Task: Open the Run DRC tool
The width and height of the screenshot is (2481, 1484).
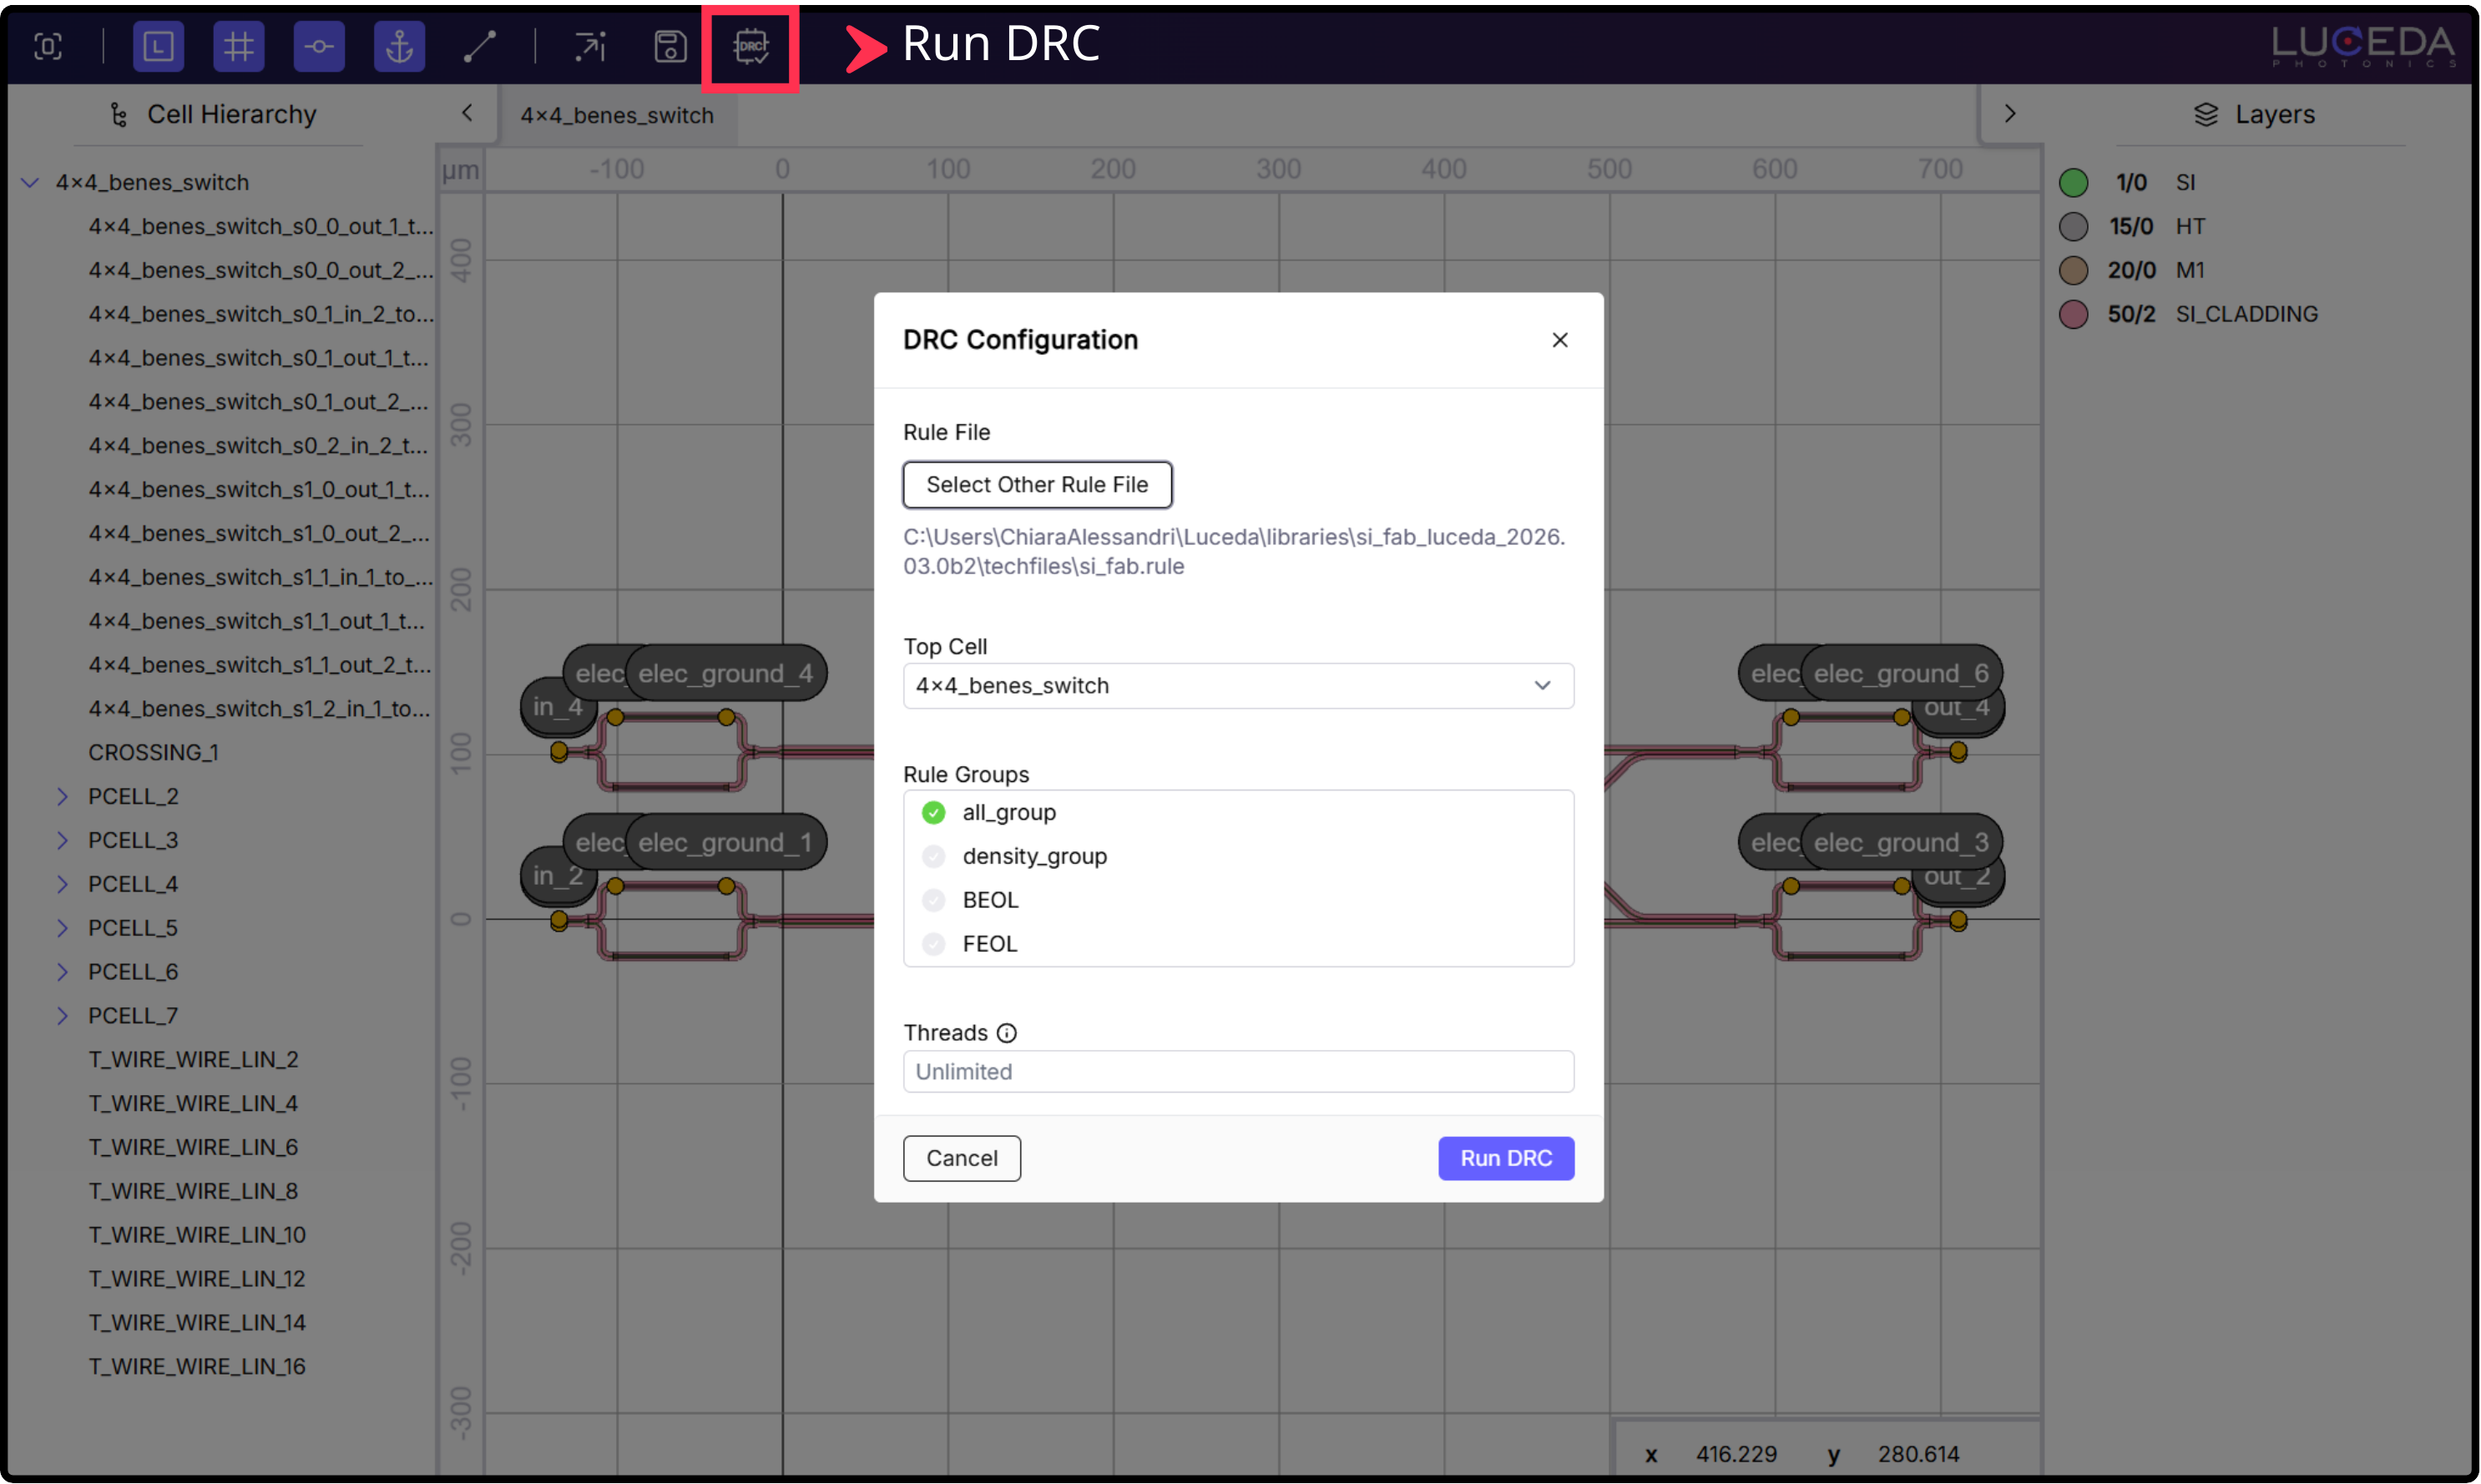Action: click(750, 46)
